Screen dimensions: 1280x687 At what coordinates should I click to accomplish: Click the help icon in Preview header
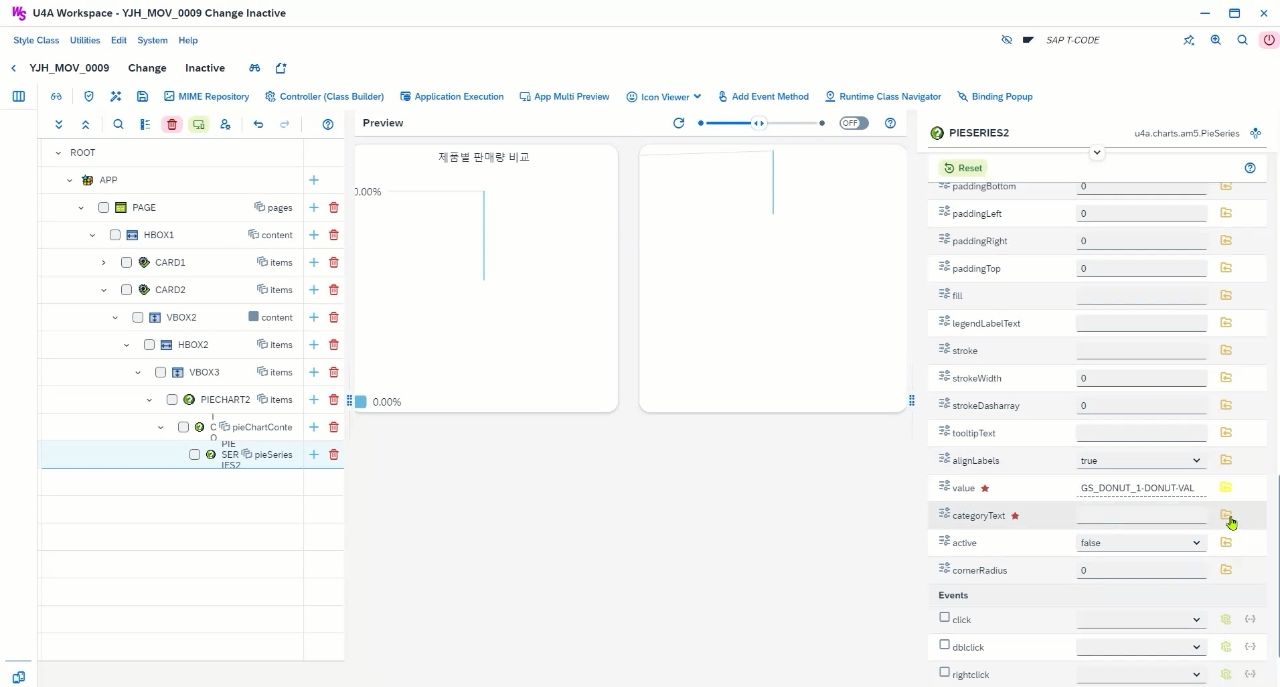click(890, 123)
